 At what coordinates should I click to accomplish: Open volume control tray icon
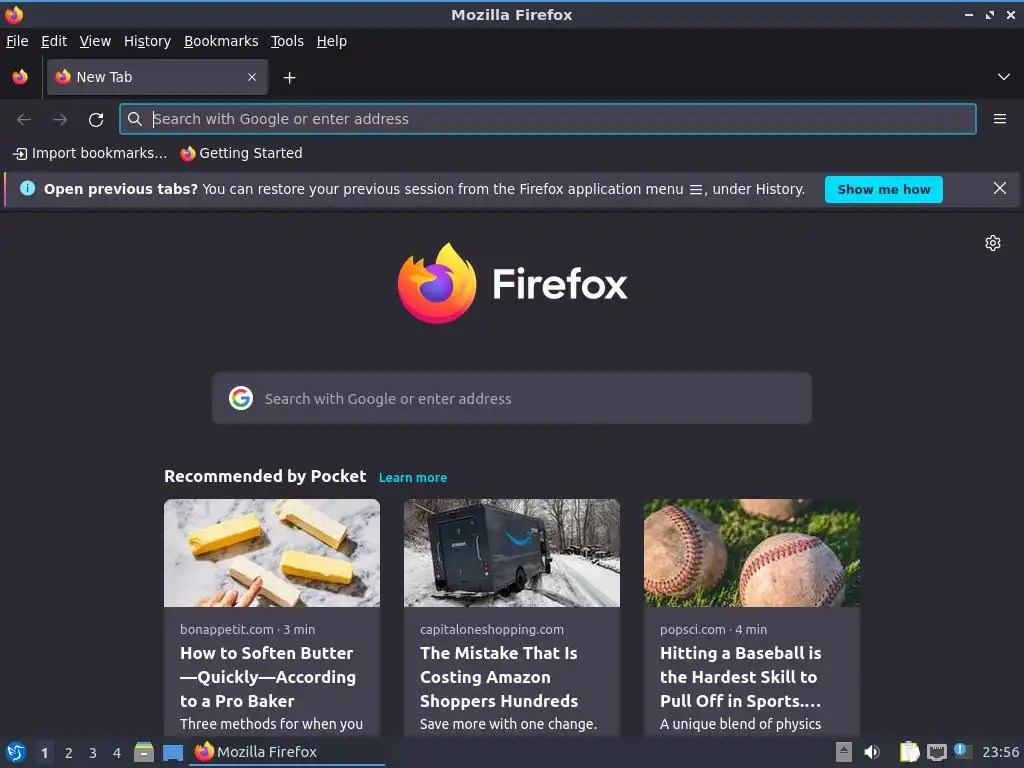click(872, 752)
